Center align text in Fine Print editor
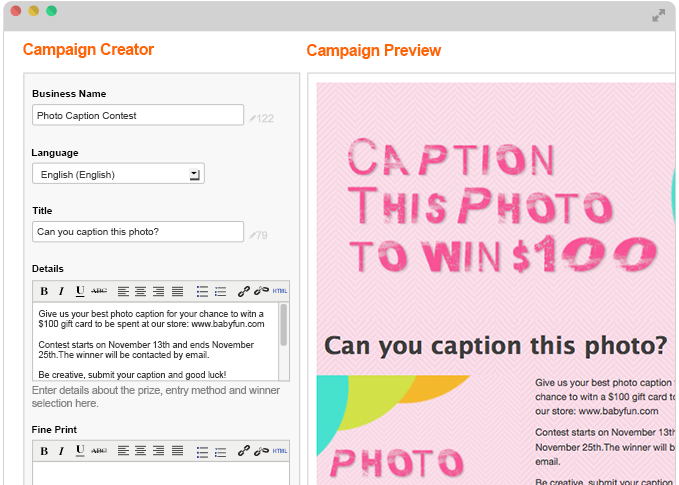The image size is (679, 485). click(140, 451)
